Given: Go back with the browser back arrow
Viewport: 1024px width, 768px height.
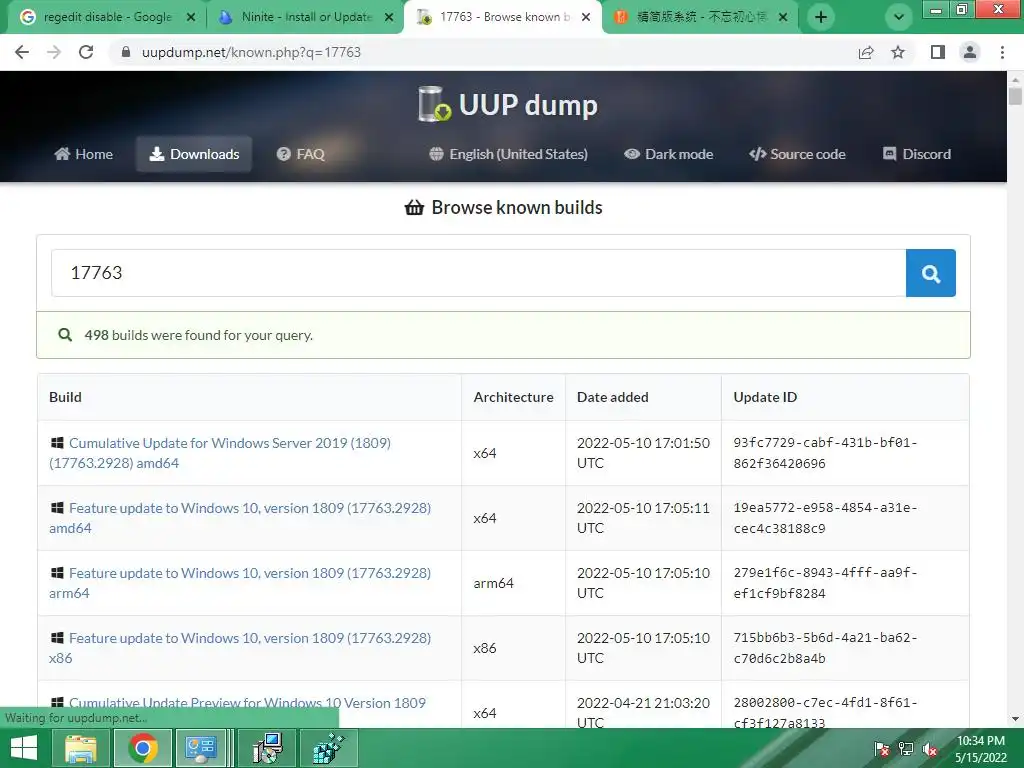Looking at the screenshot, I should click(x=22, y=52).
